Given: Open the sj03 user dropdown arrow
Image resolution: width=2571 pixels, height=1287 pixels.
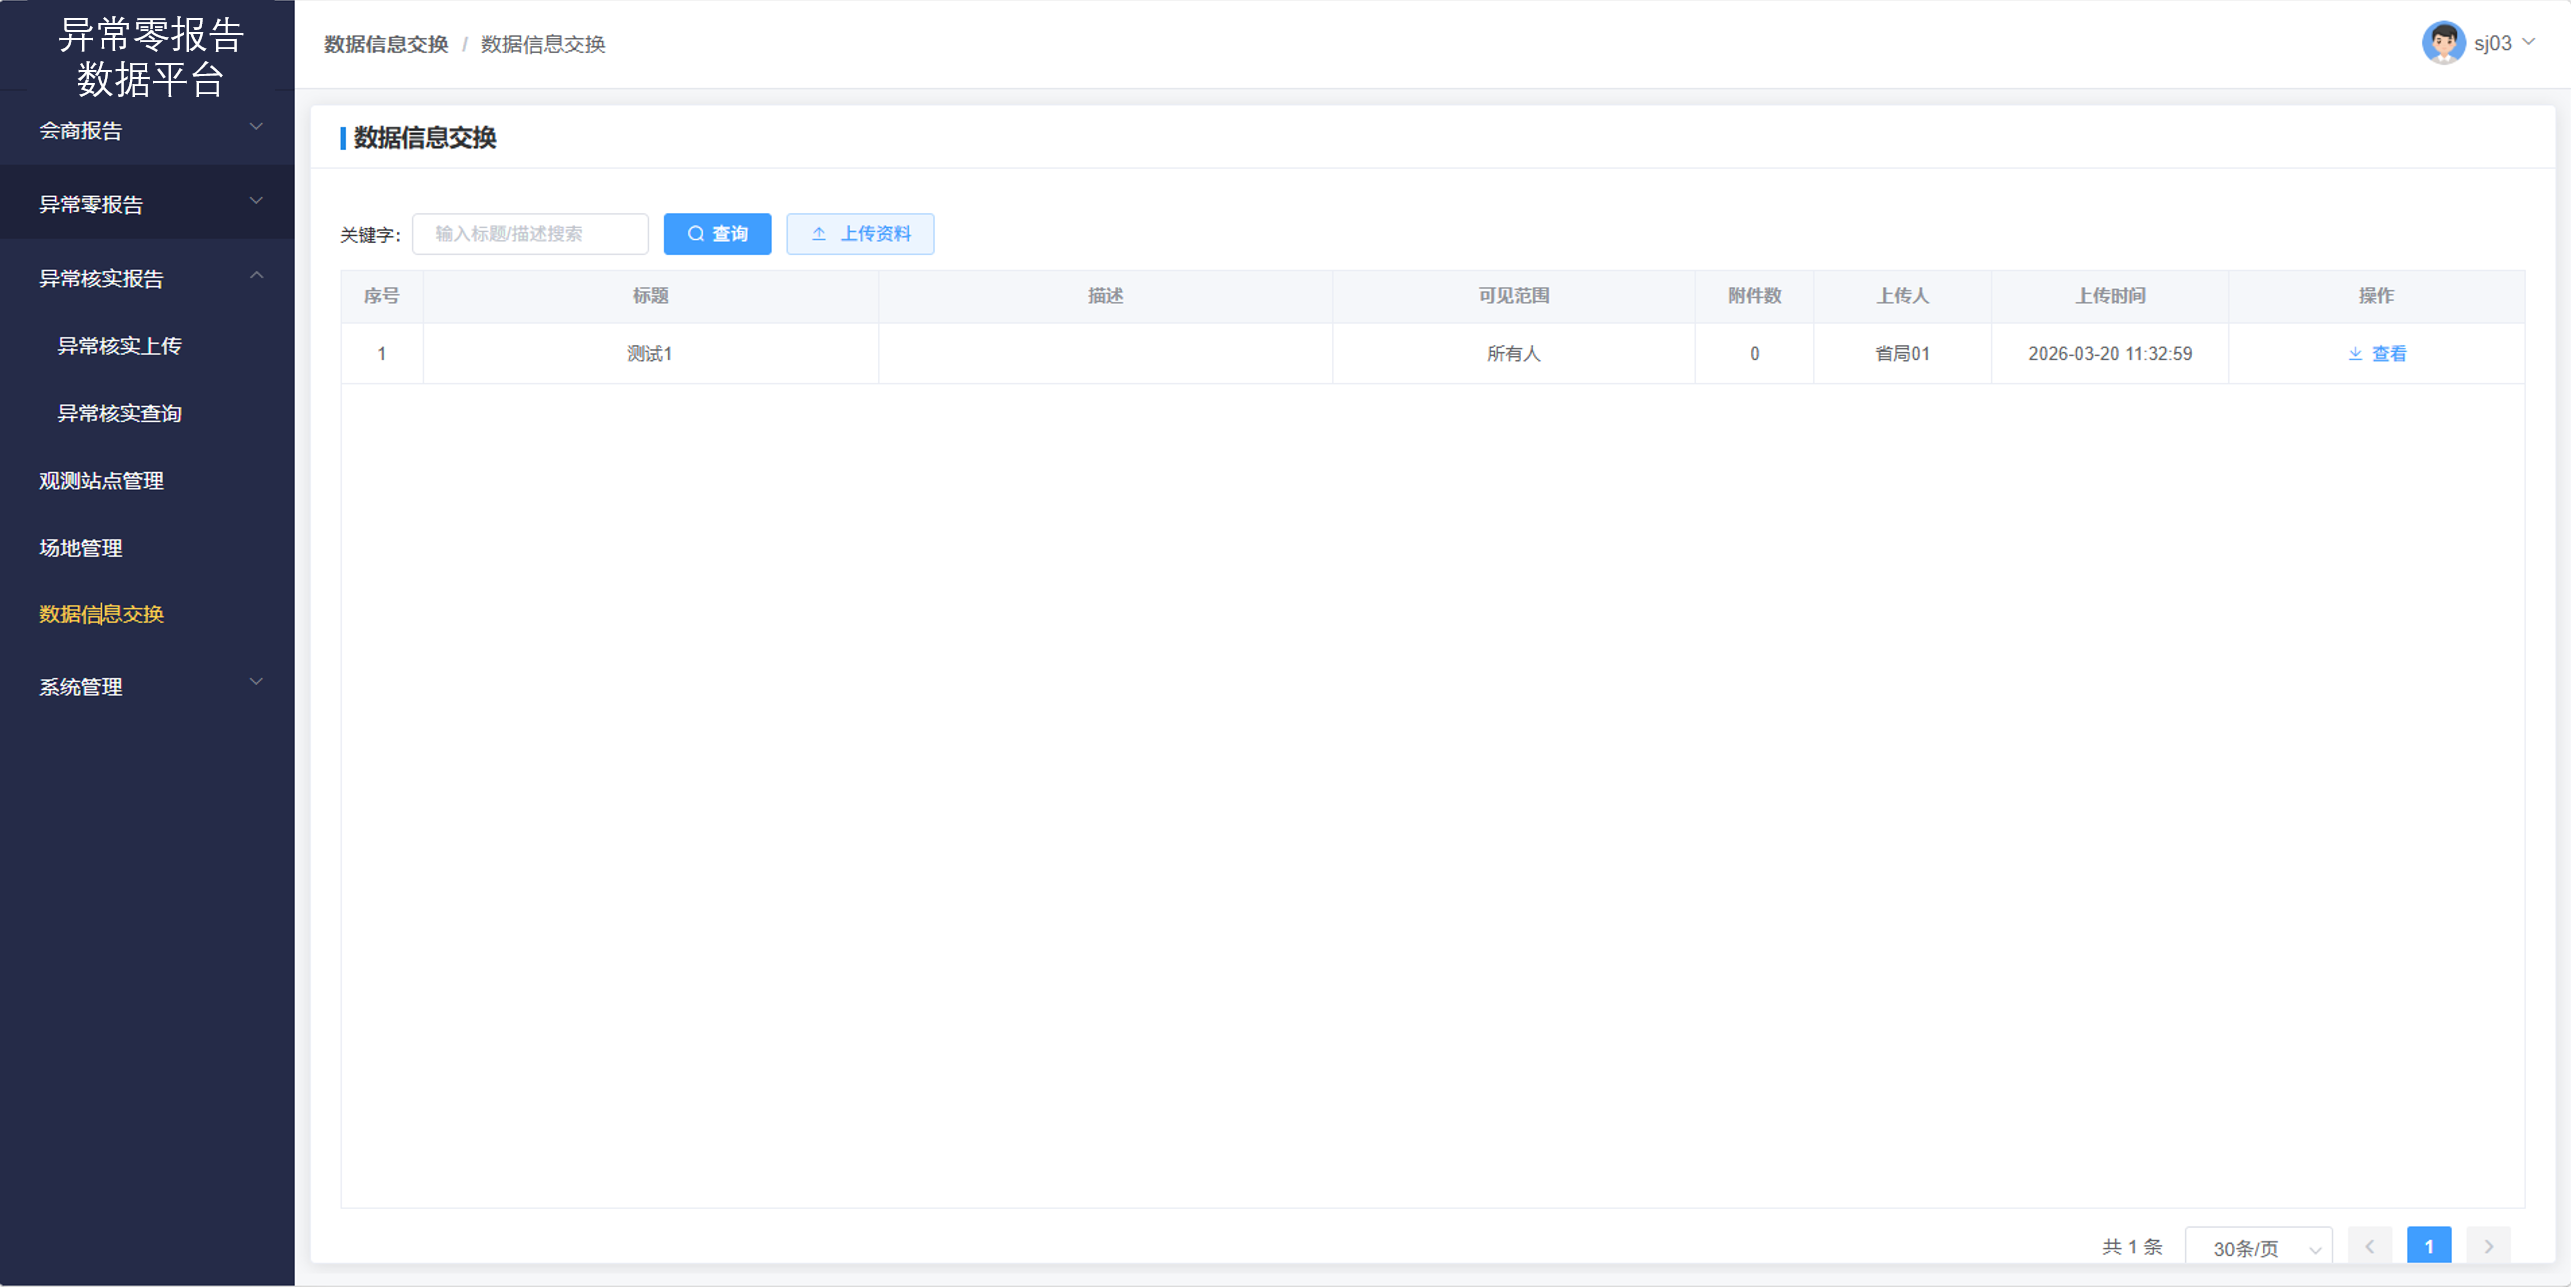Looking at the screenshot, I should 2529,42.
